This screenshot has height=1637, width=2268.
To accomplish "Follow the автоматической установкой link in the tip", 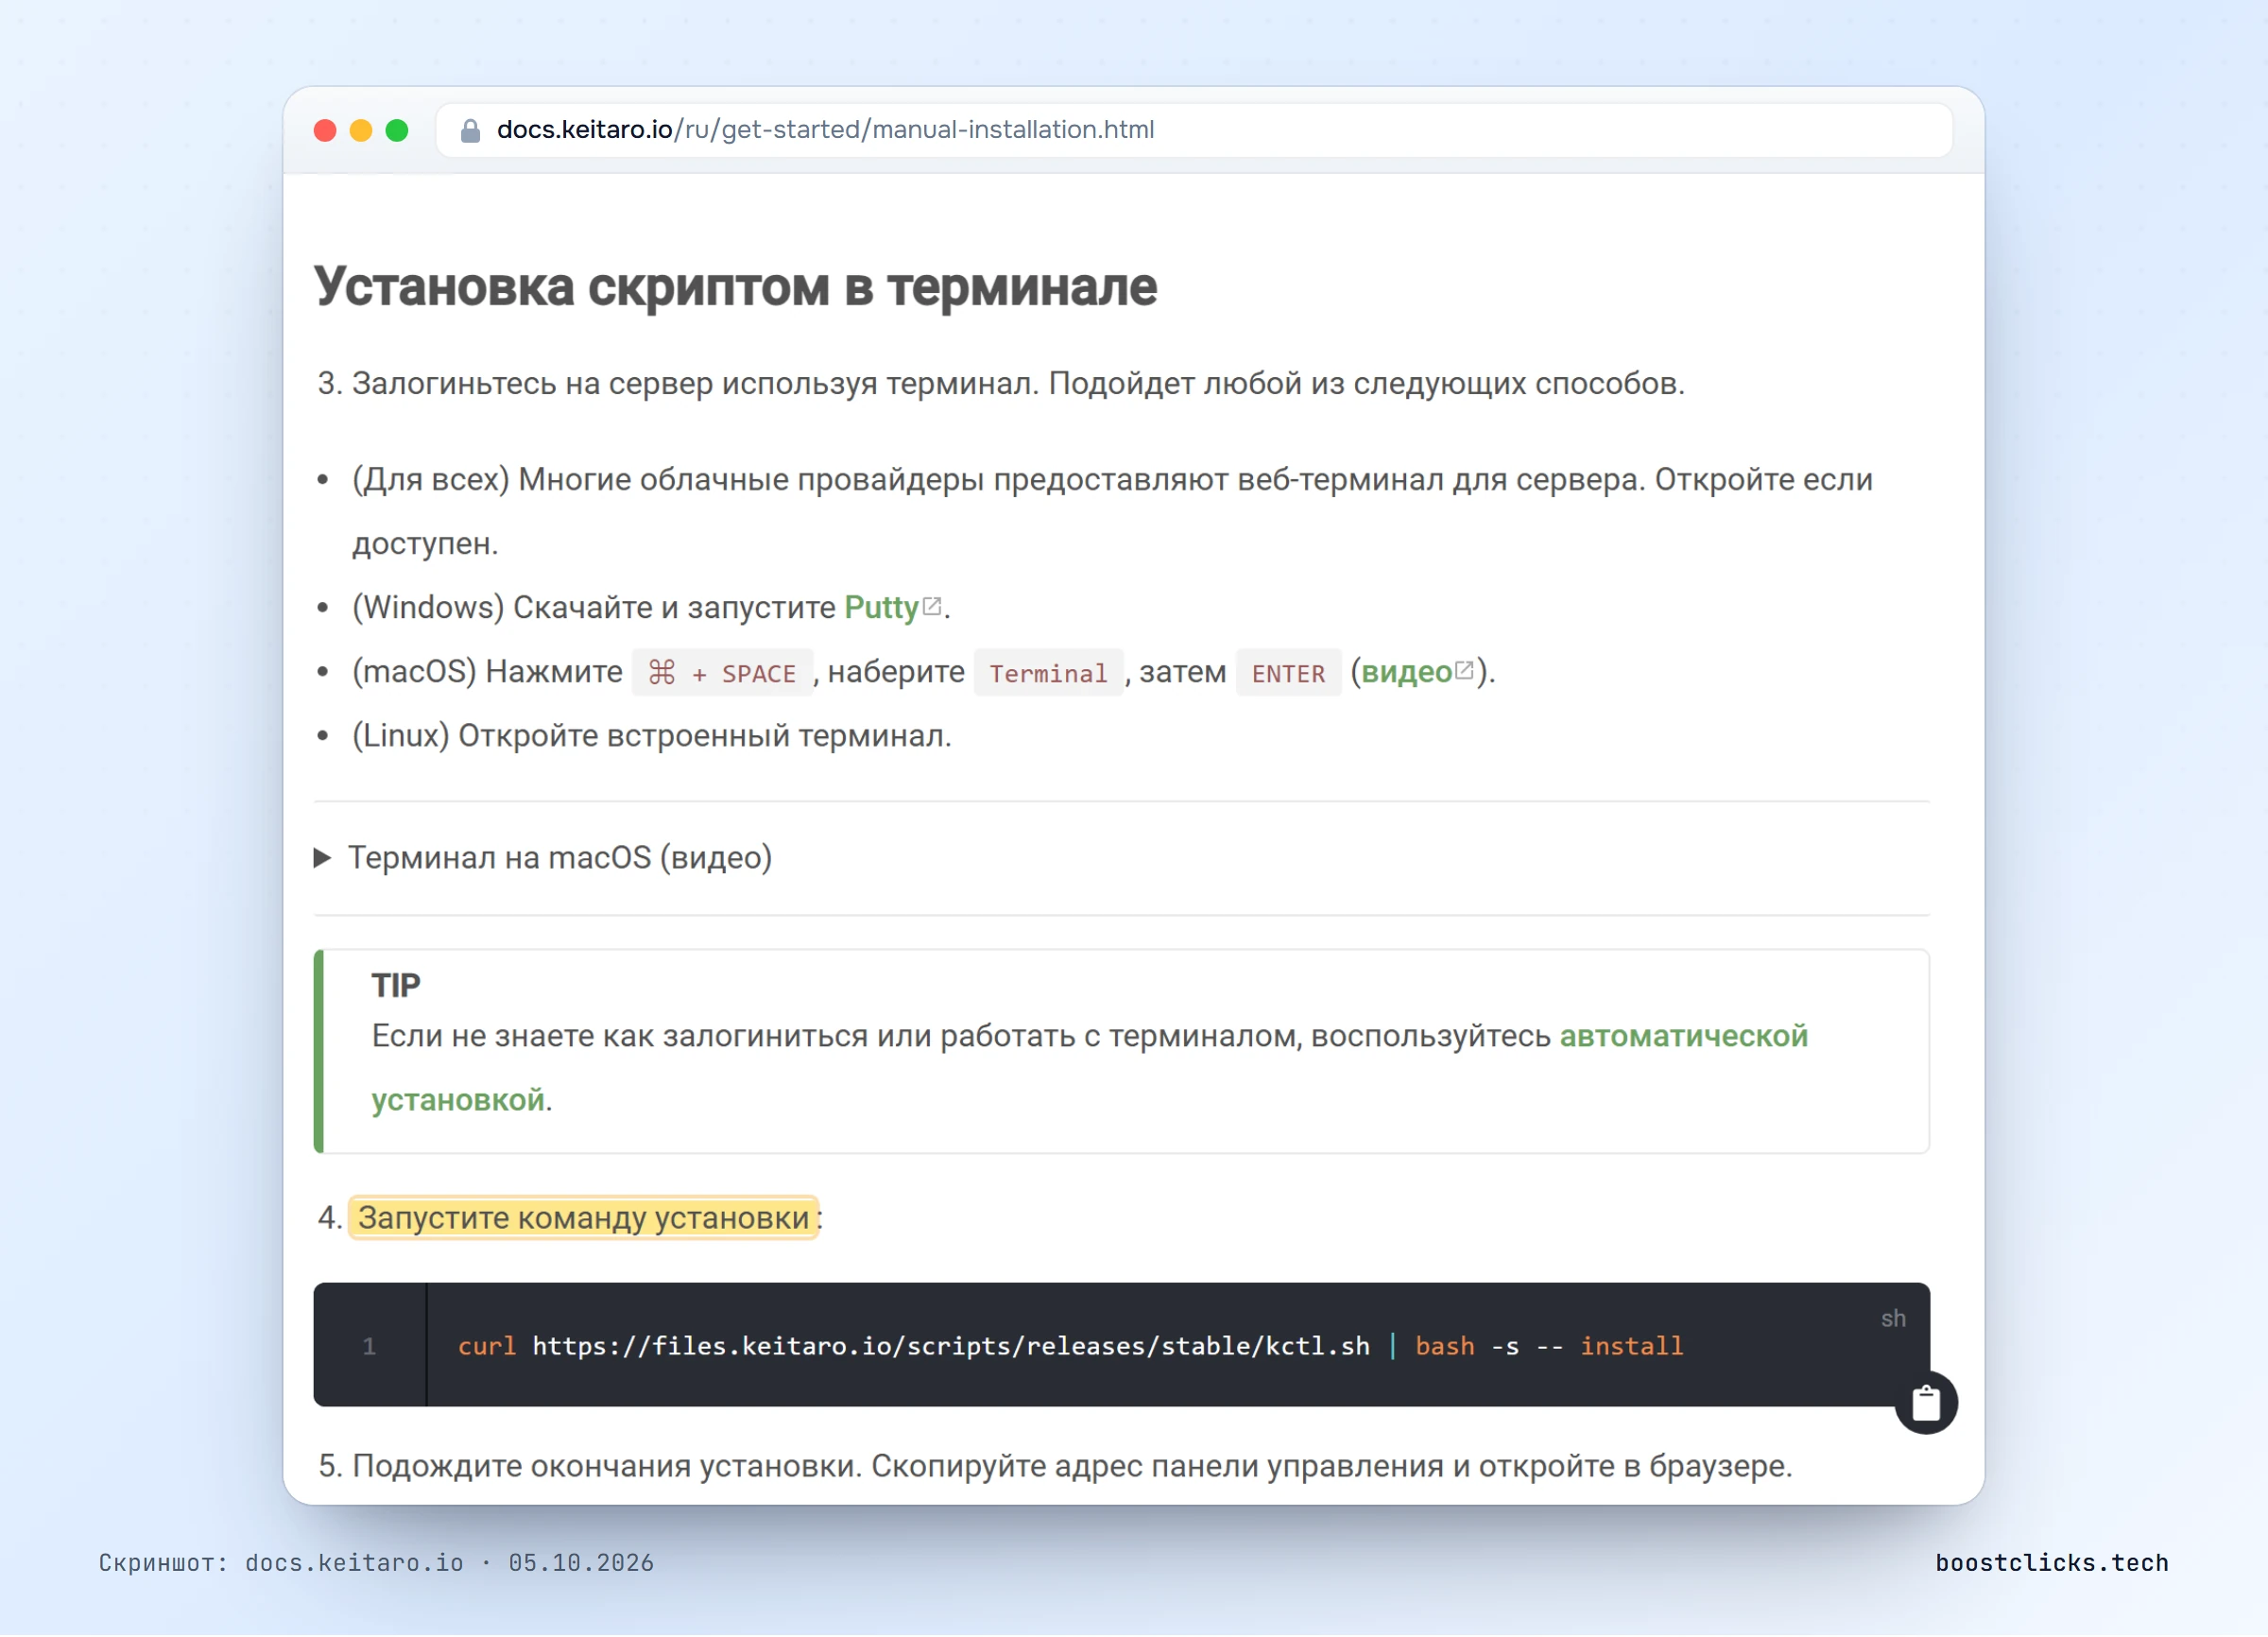I will tap(1090, 1068).
